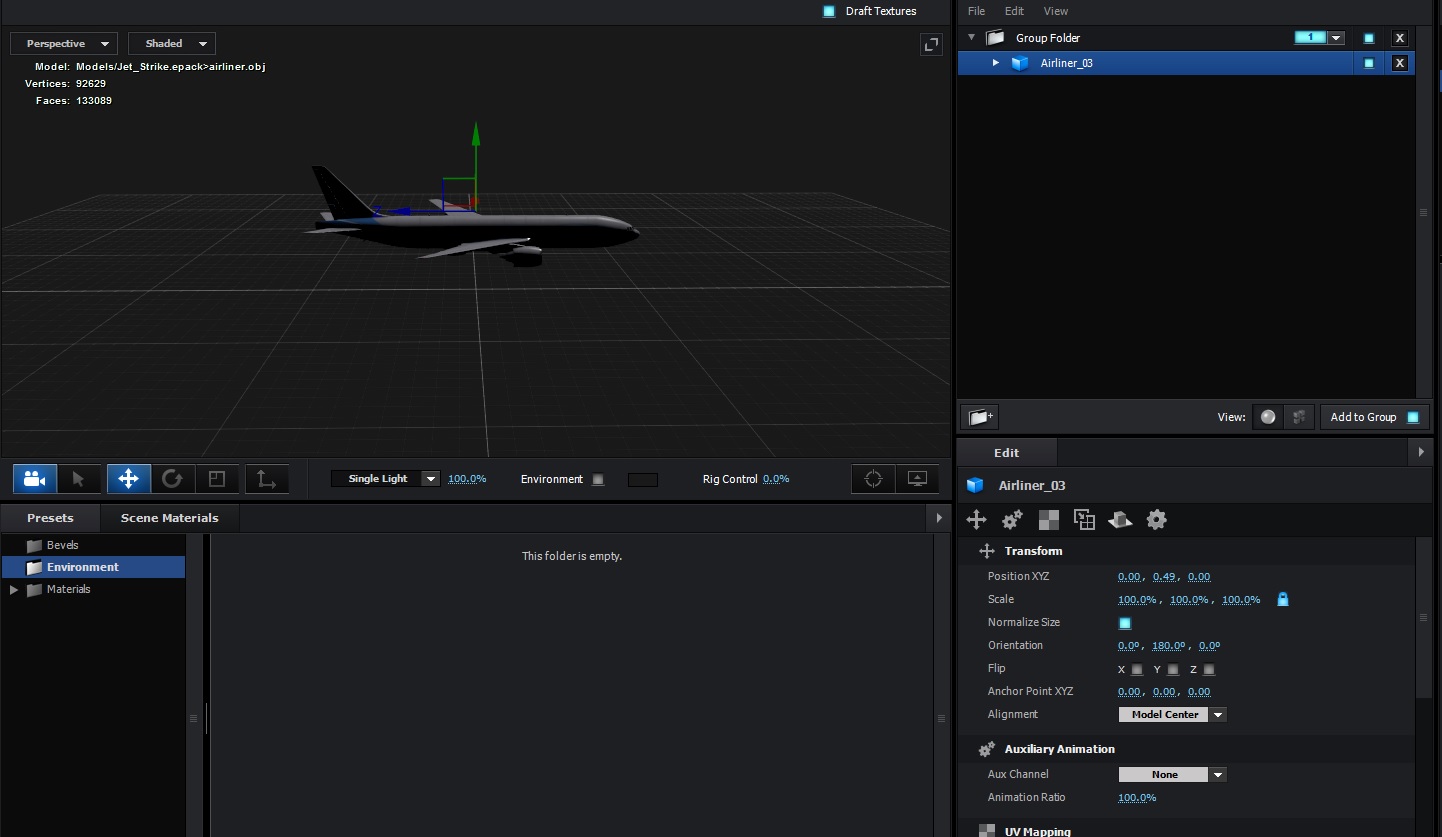Activate the move gizmo tool
Screen dimensions: 1442x837
coord(129,479)
